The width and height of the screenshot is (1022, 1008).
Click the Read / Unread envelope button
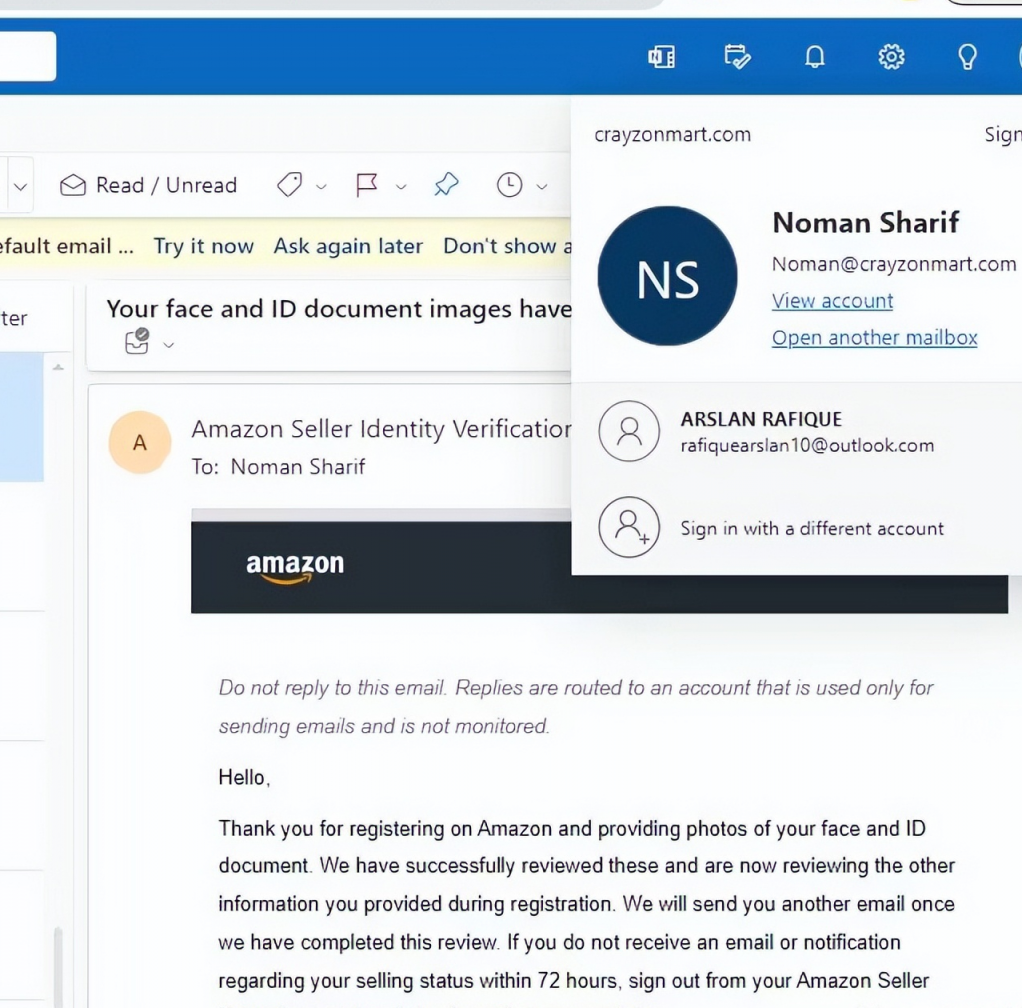148,186
